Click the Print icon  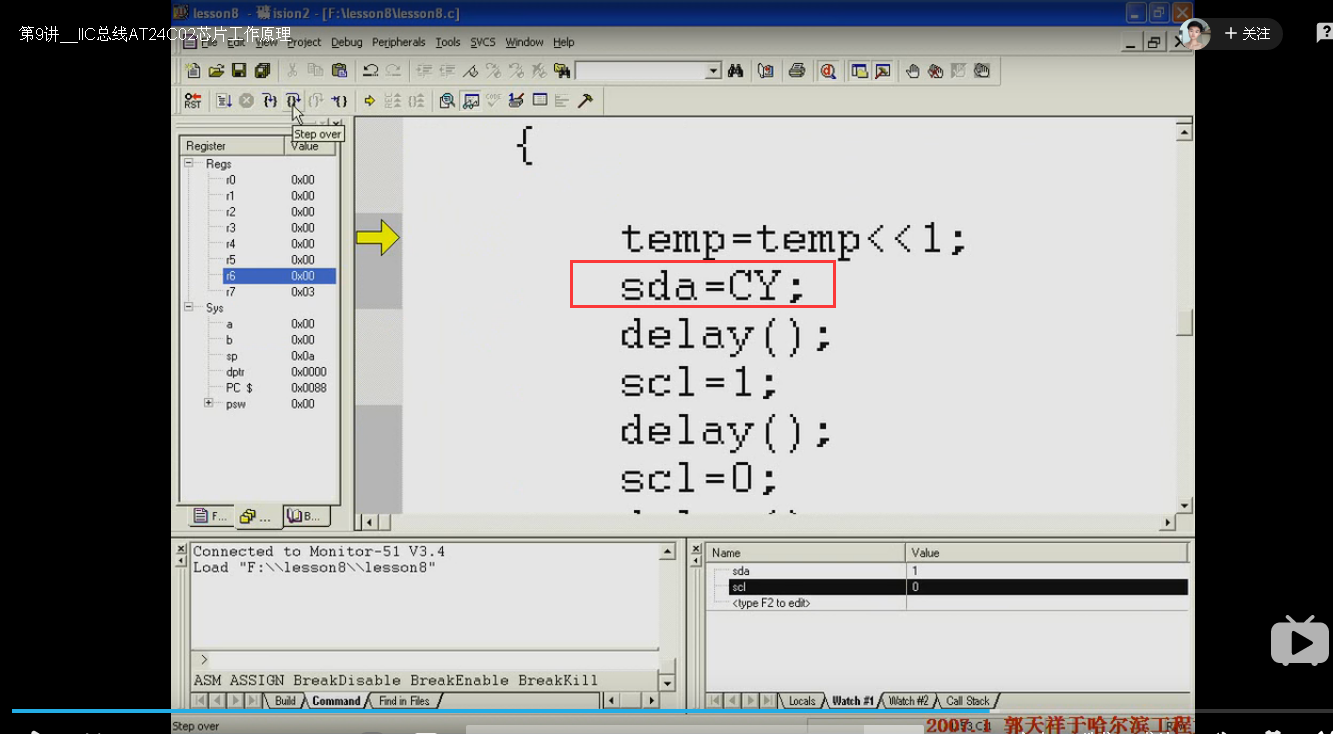pos(797,71)
